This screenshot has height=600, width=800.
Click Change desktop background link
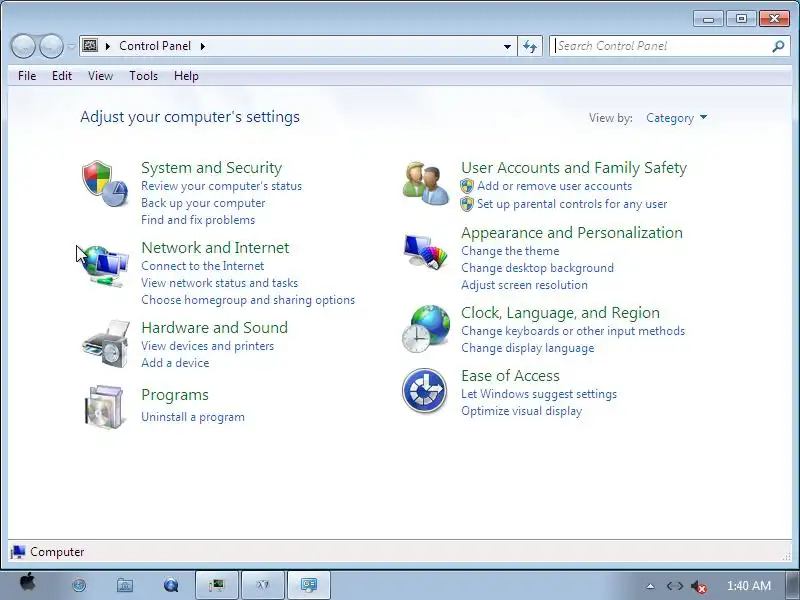537,268
